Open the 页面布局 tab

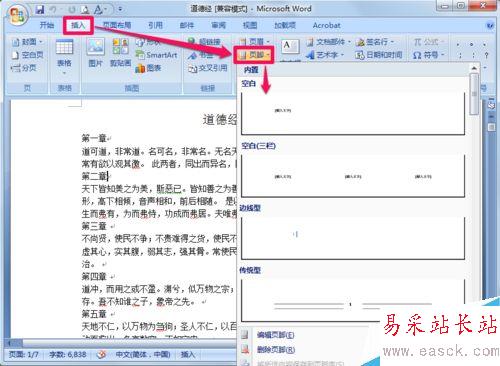point(117,25)
